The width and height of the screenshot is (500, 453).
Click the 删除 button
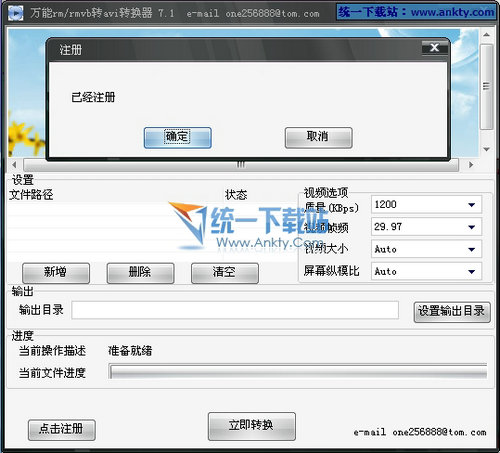[140, 273]
